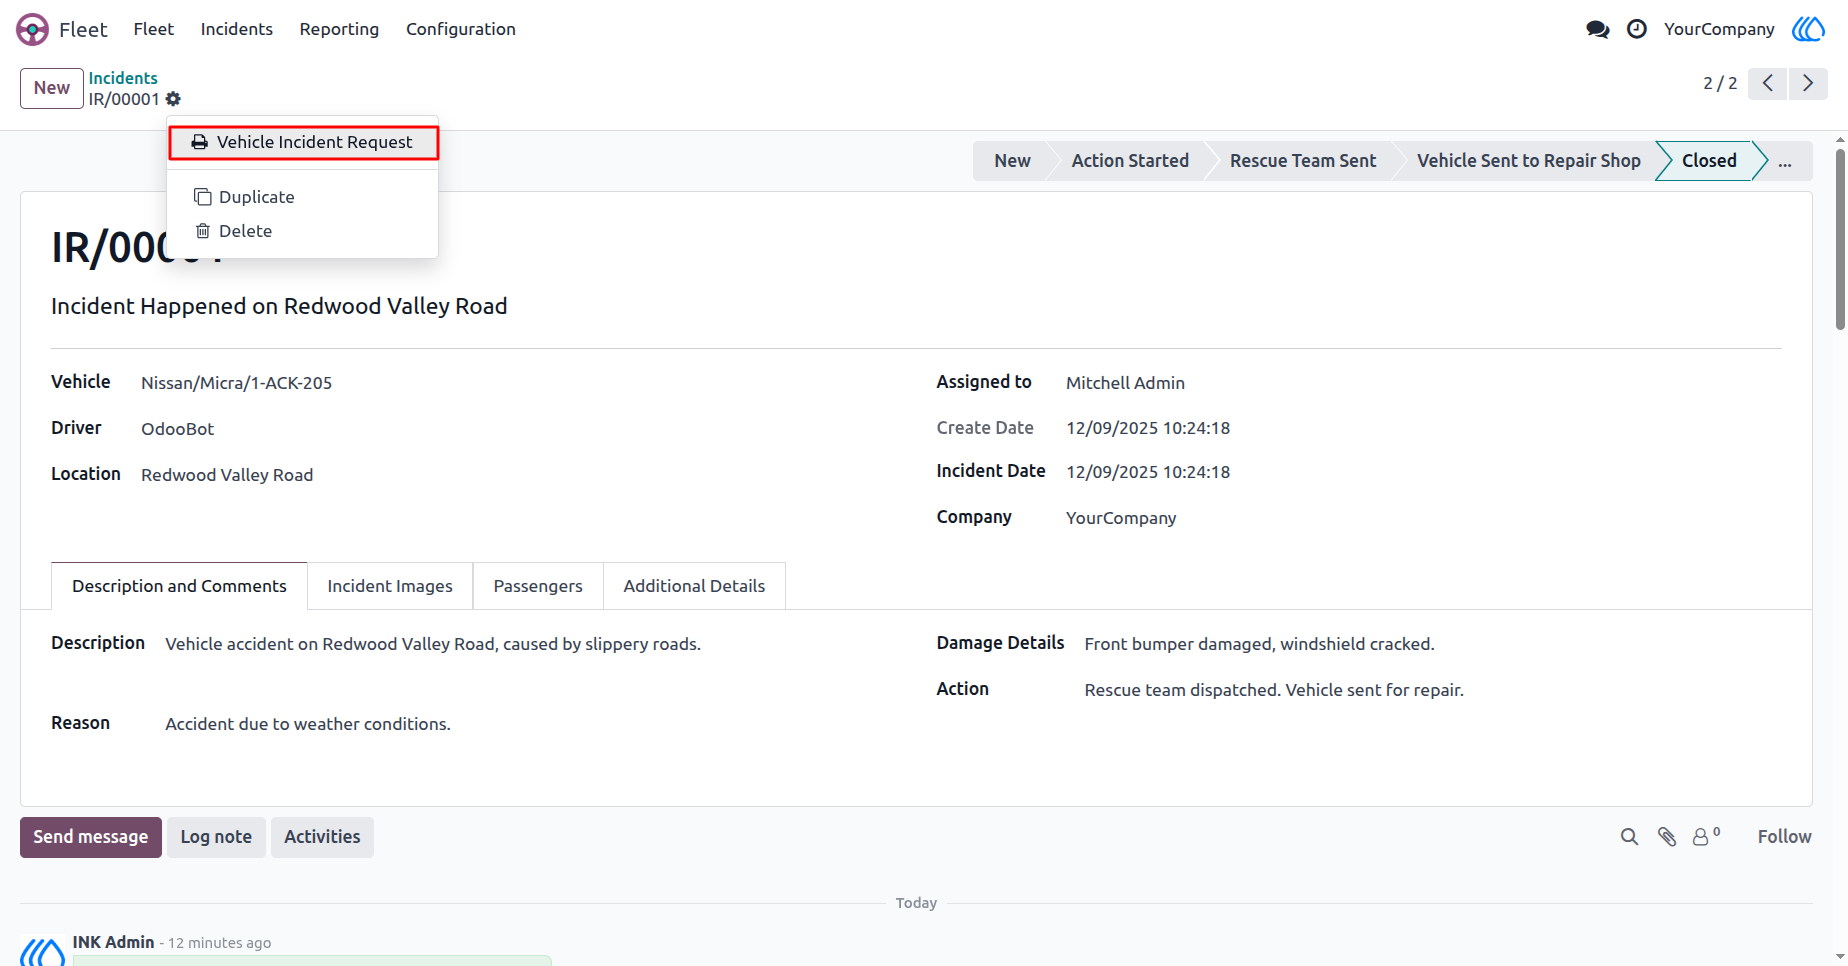
Task: Show followers icon
Action: click(1706, 836)
